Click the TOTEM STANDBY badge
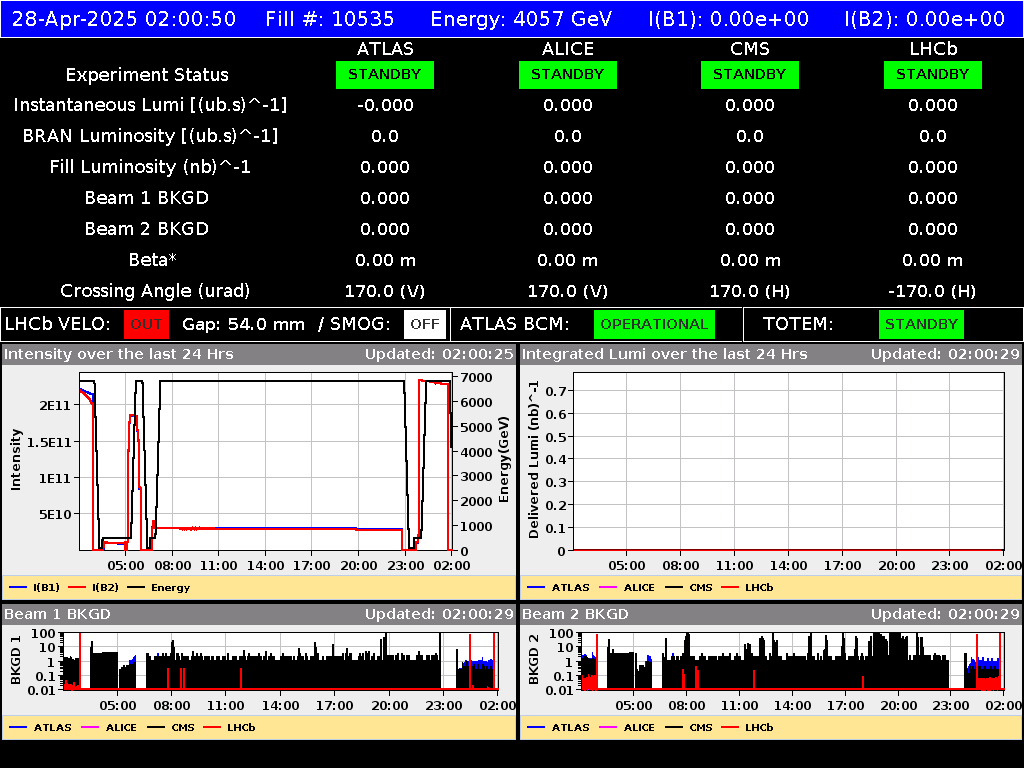The image size is (1024, 768). (x=921, y=325)
